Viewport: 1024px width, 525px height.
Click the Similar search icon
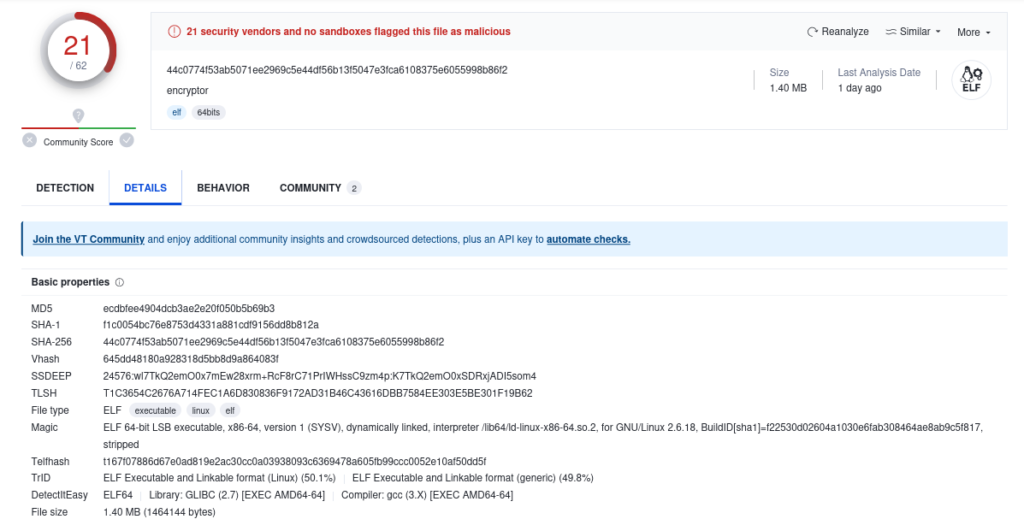point(891,31)
